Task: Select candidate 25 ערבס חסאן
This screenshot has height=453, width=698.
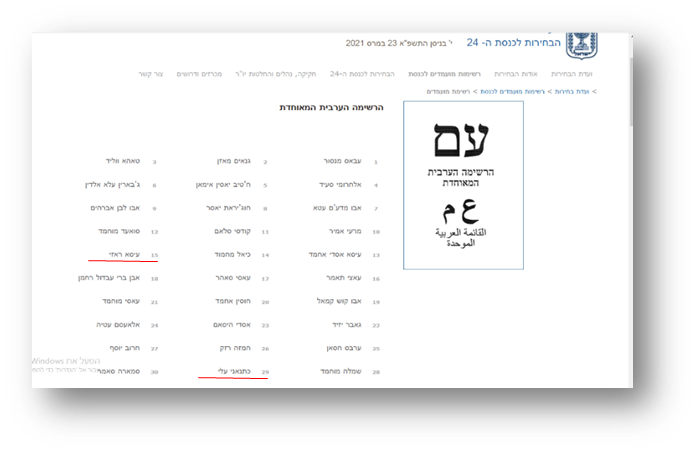Action: pos(344,348)
